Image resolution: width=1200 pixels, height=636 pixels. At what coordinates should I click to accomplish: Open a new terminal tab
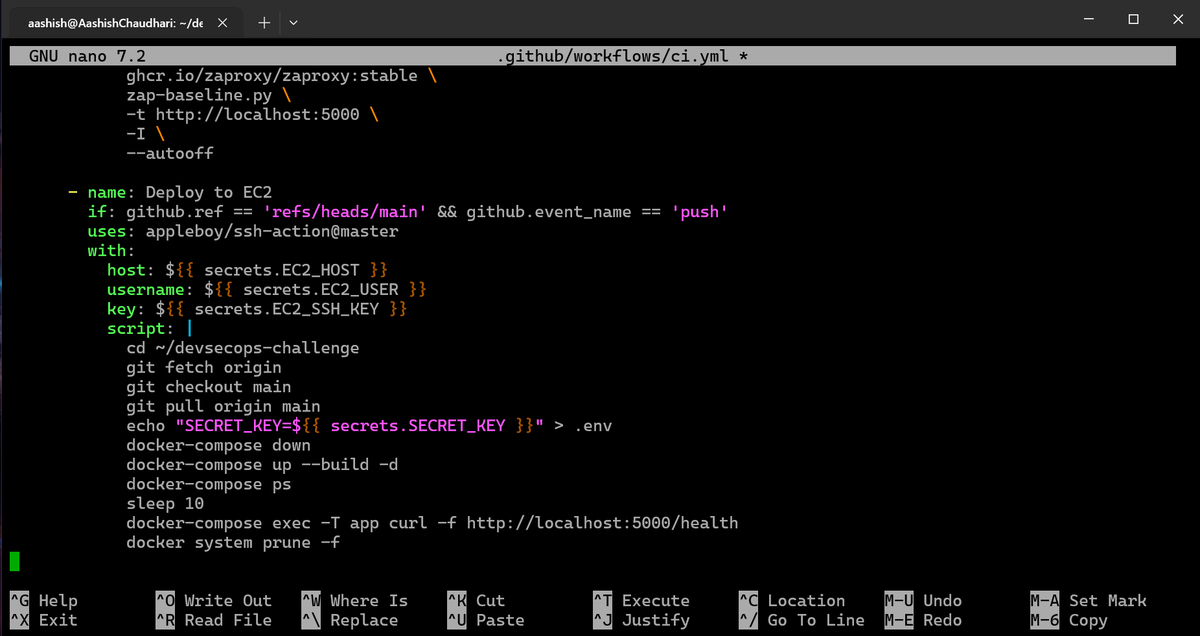[263, 21]
